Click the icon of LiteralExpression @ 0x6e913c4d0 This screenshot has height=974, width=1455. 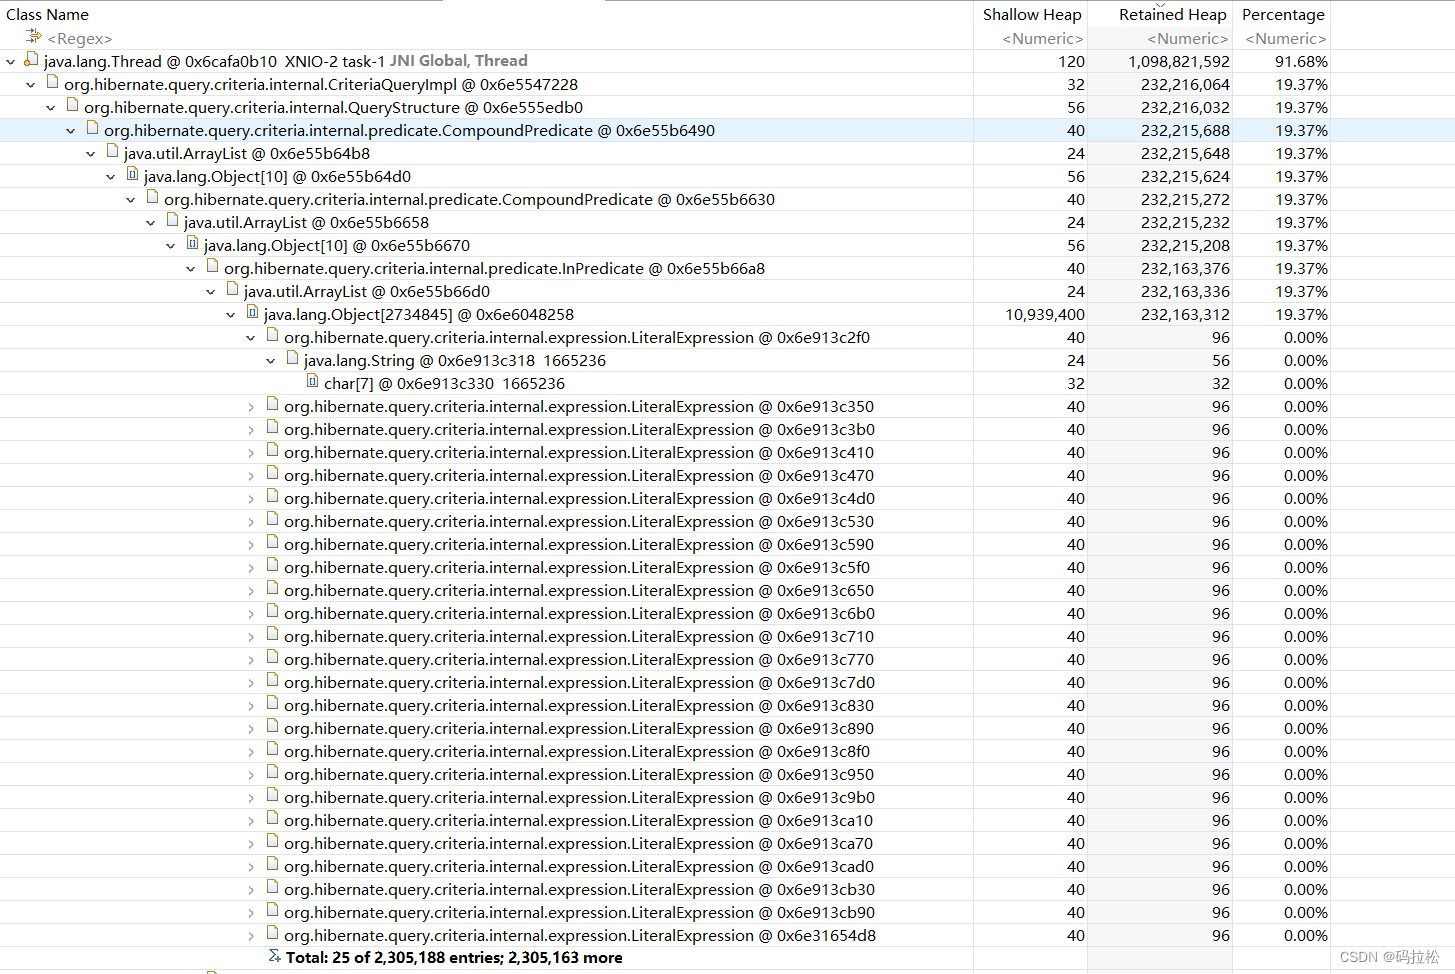click(272, 497)
